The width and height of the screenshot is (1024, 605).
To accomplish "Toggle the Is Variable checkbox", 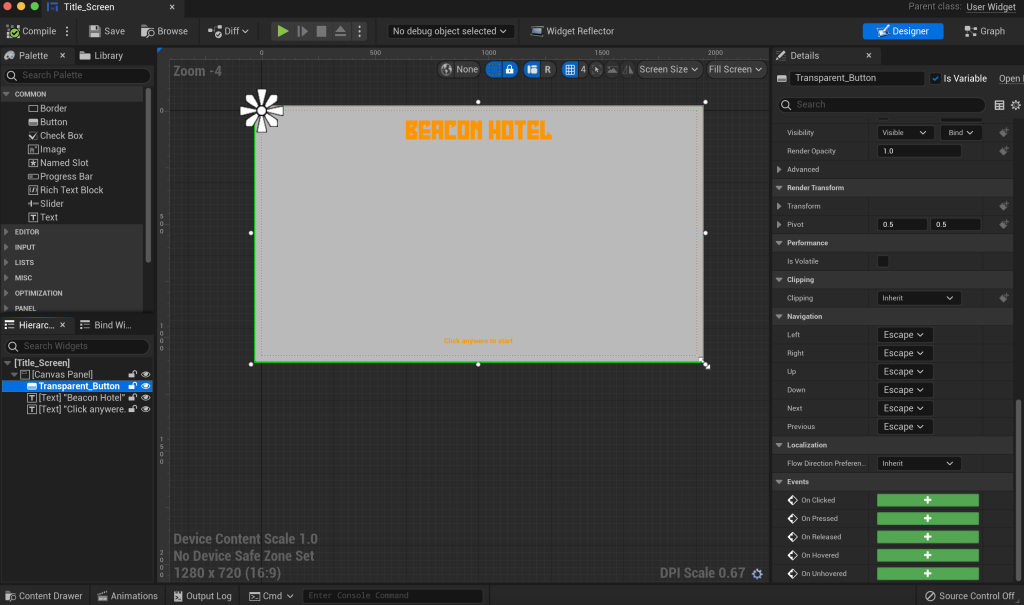I will [x=935, y=79].
